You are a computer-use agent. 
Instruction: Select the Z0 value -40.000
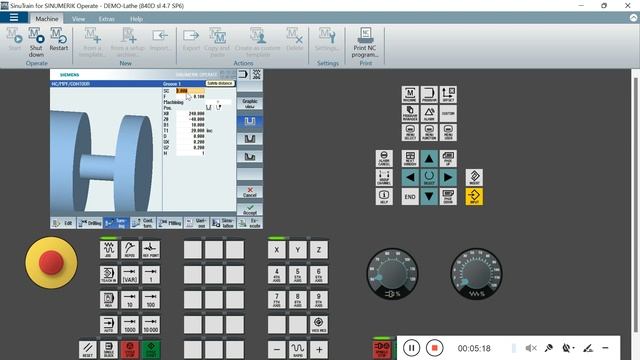click(190, 119)
